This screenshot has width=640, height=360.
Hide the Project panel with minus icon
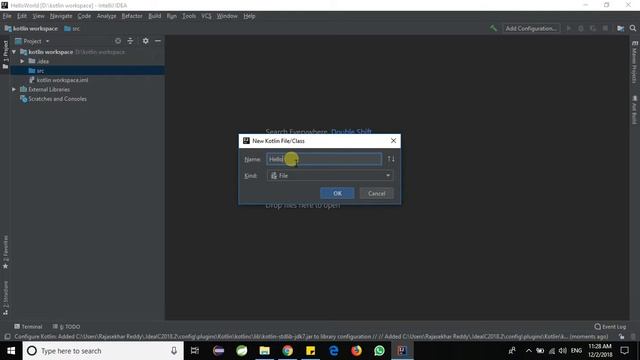point(158,41)
